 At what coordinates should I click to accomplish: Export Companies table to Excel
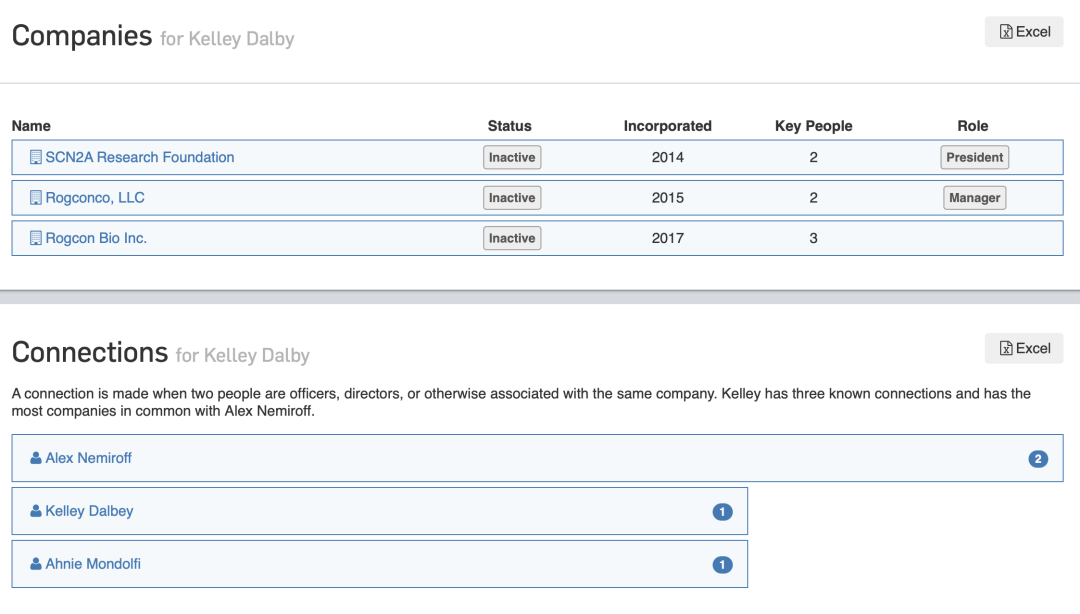[x=1024, y=32]
